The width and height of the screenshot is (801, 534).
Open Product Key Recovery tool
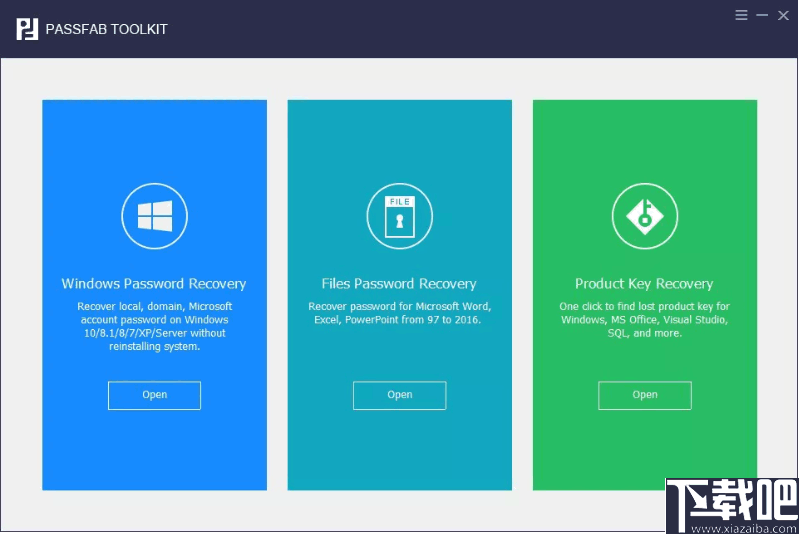[x=645, y=395]
